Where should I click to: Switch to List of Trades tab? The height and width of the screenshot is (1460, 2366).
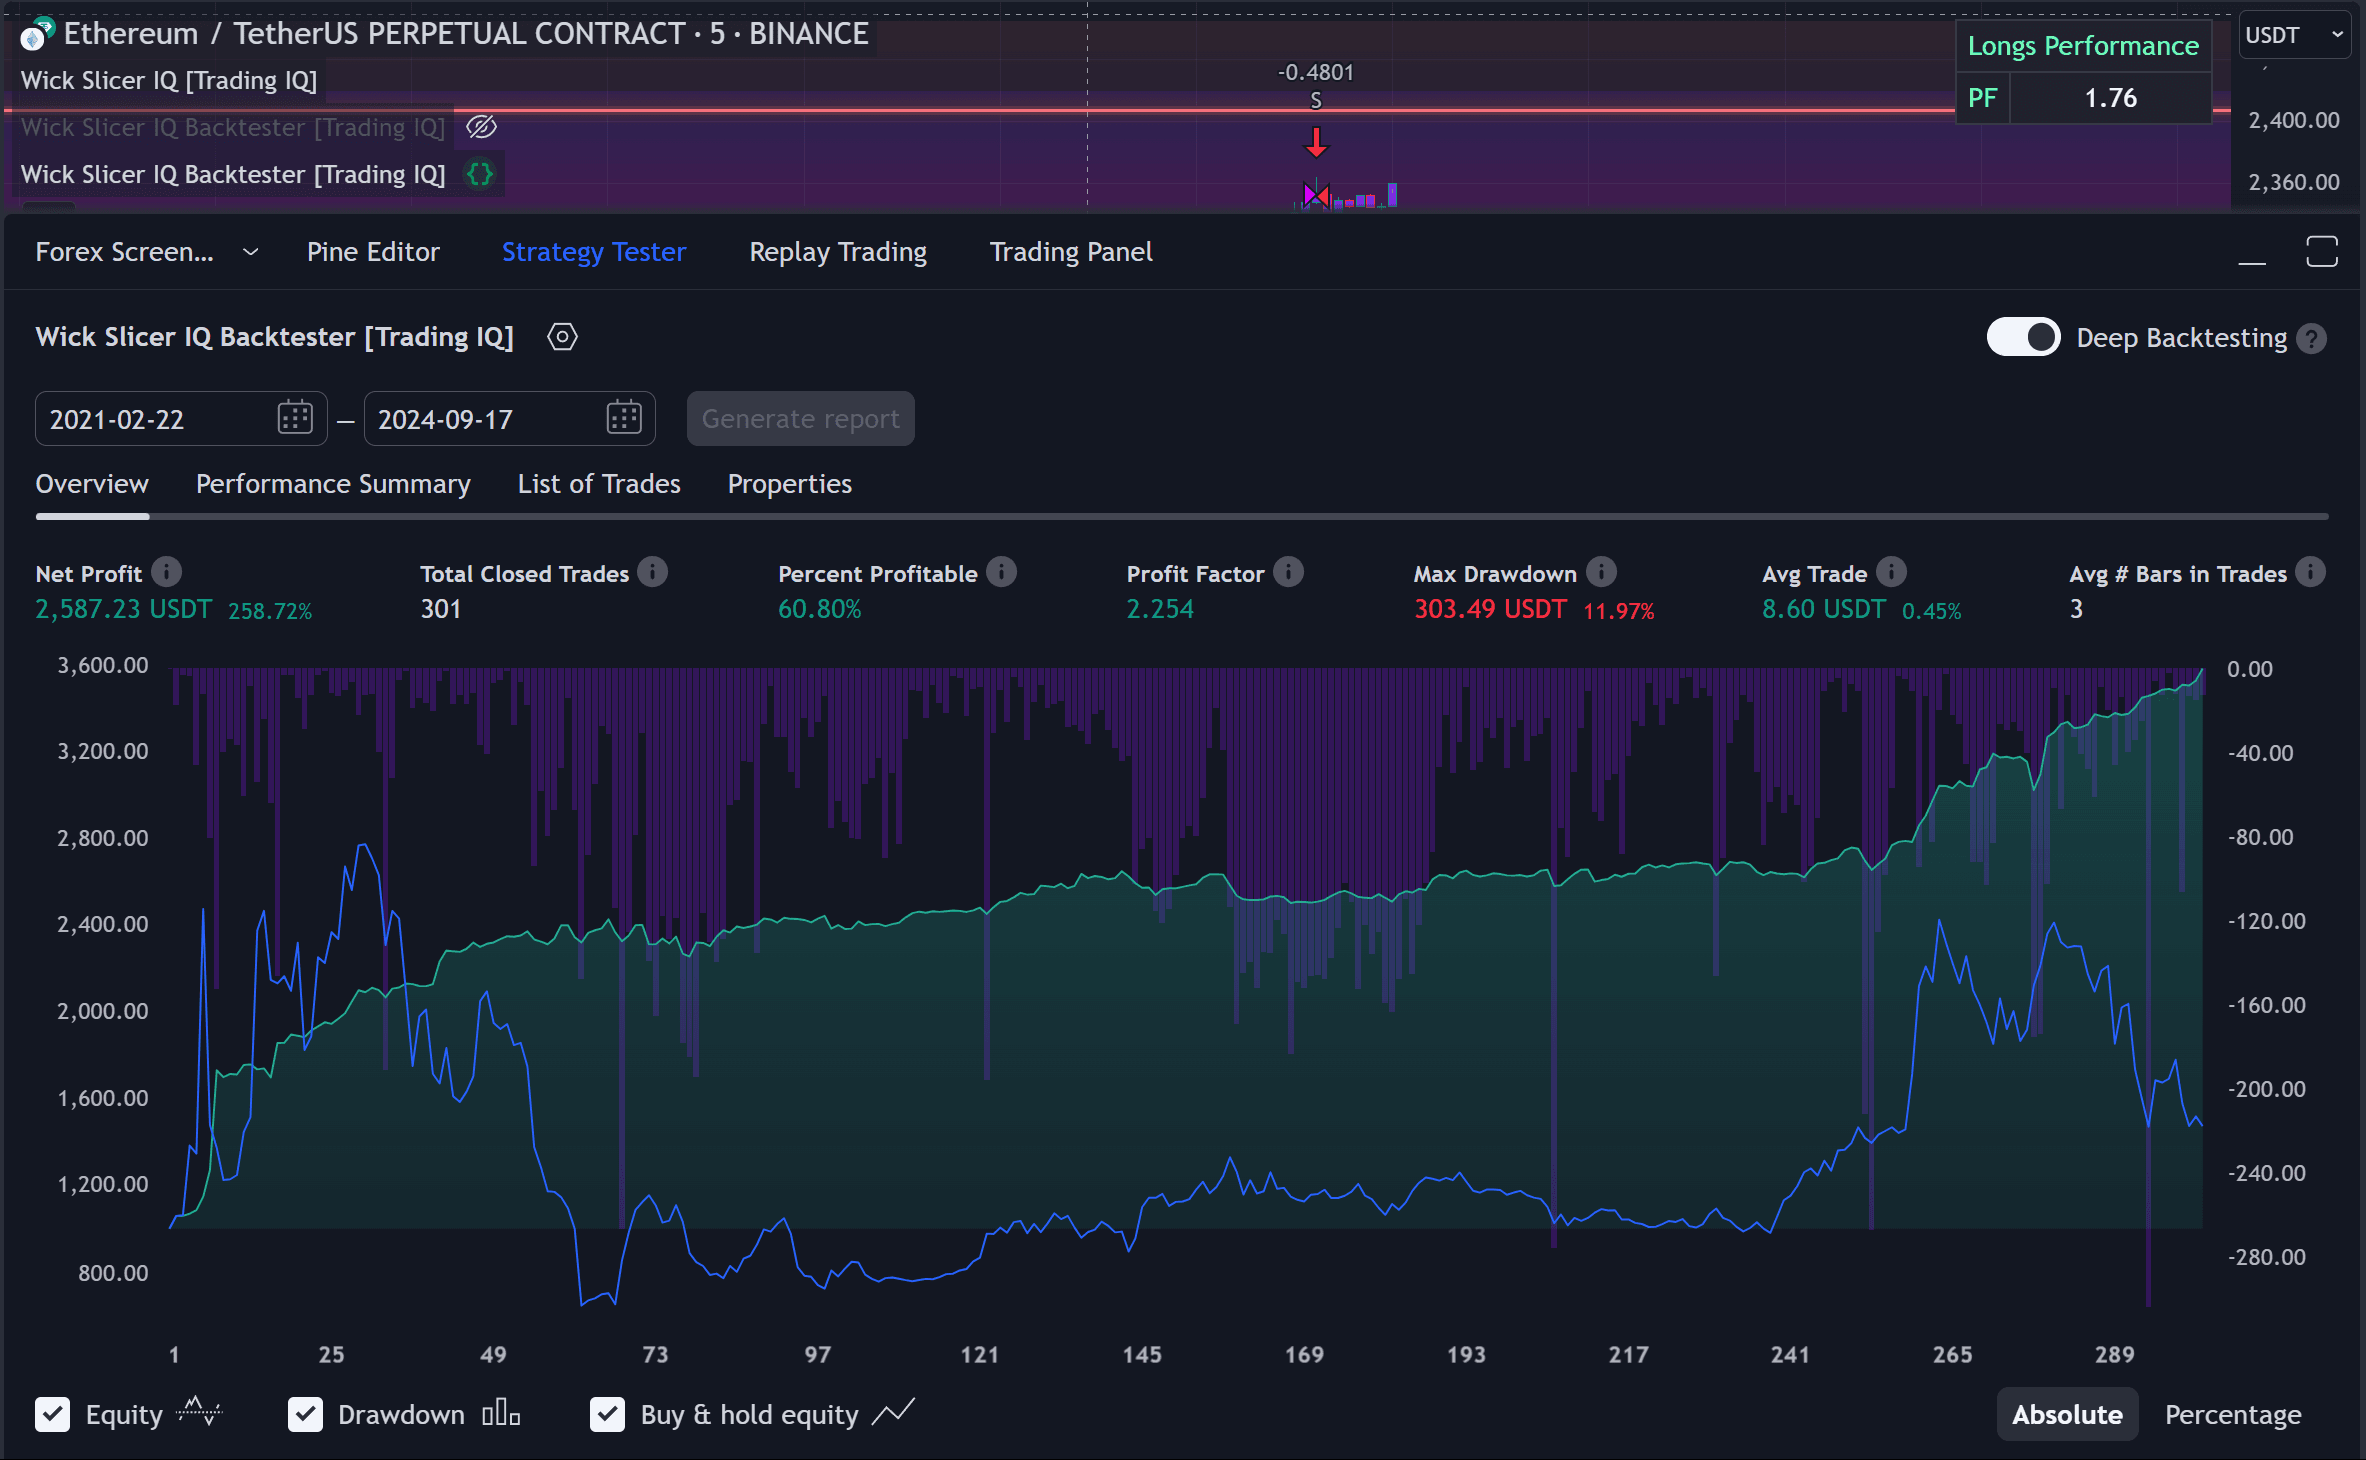599,484
